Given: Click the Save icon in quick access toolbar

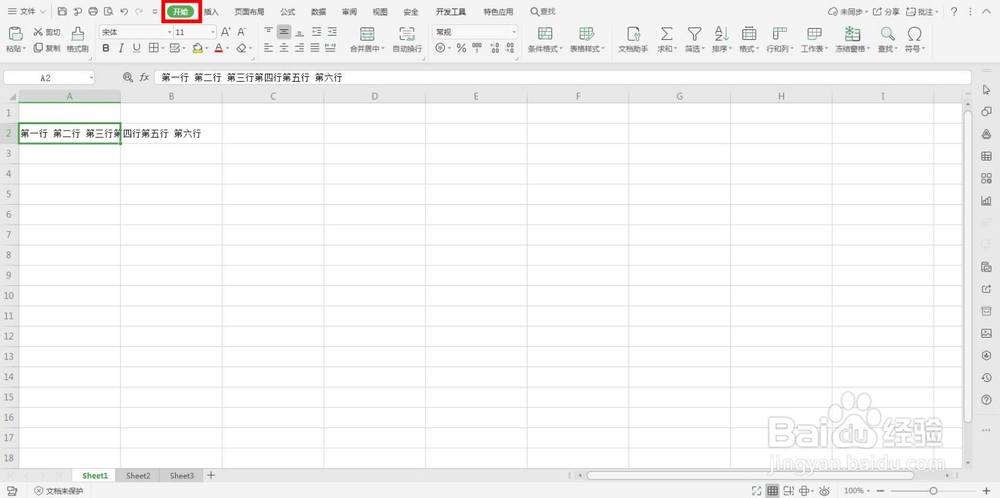Looking at the screenshot, I should coord(62,11).
